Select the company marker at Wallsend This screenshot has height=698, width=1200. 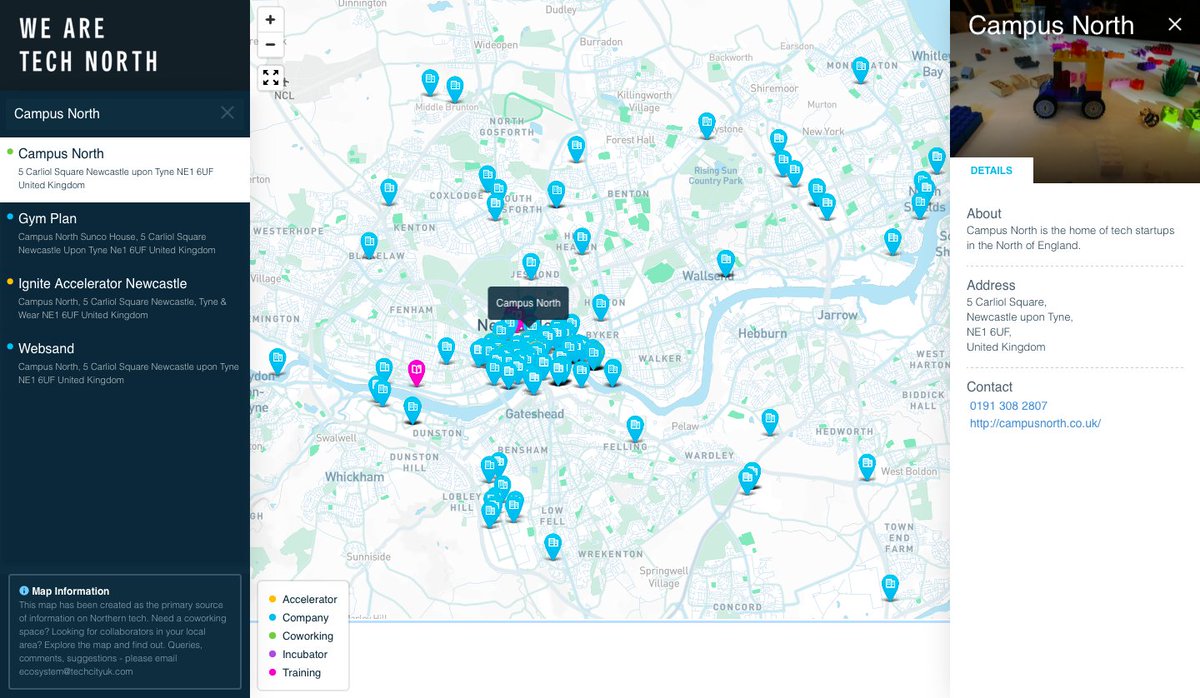pos(726,263)
